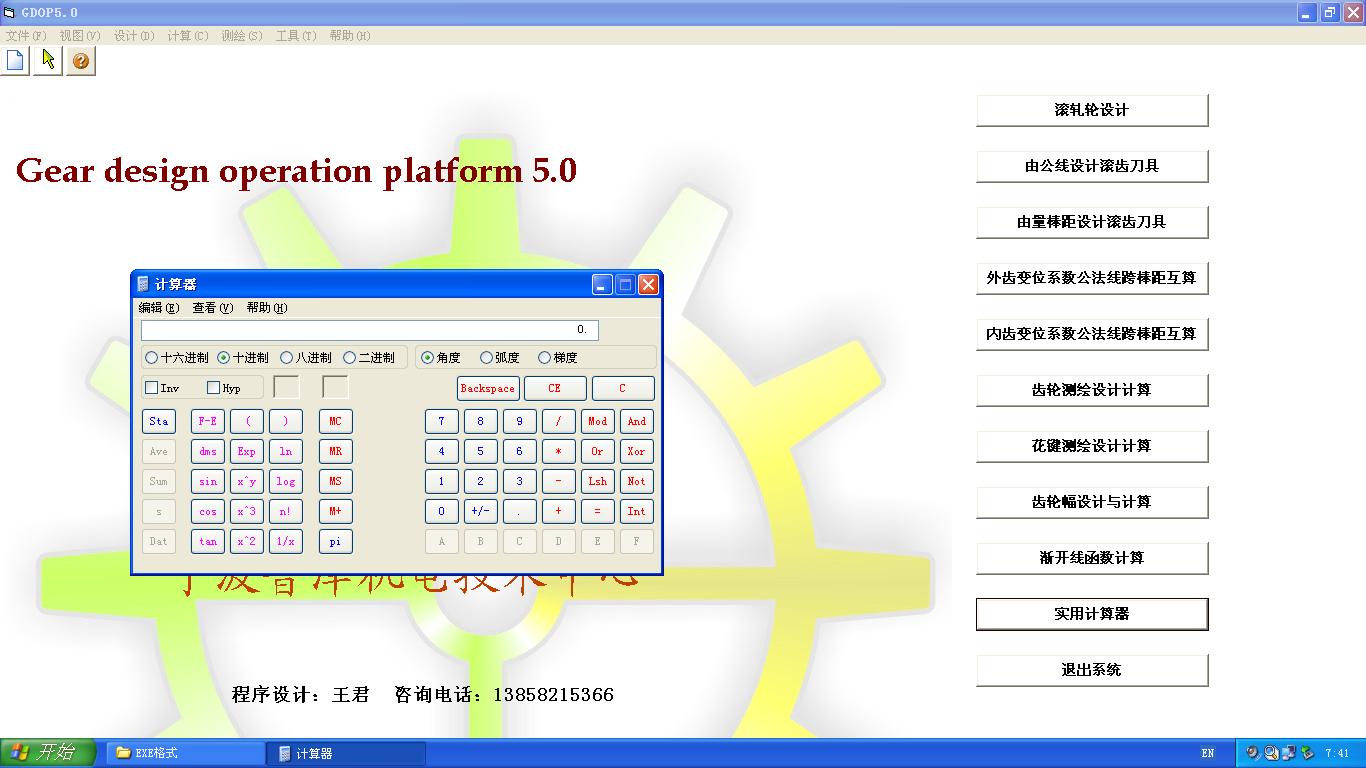
Task: Click the n! factorial button
Action: tap(286, 511)
